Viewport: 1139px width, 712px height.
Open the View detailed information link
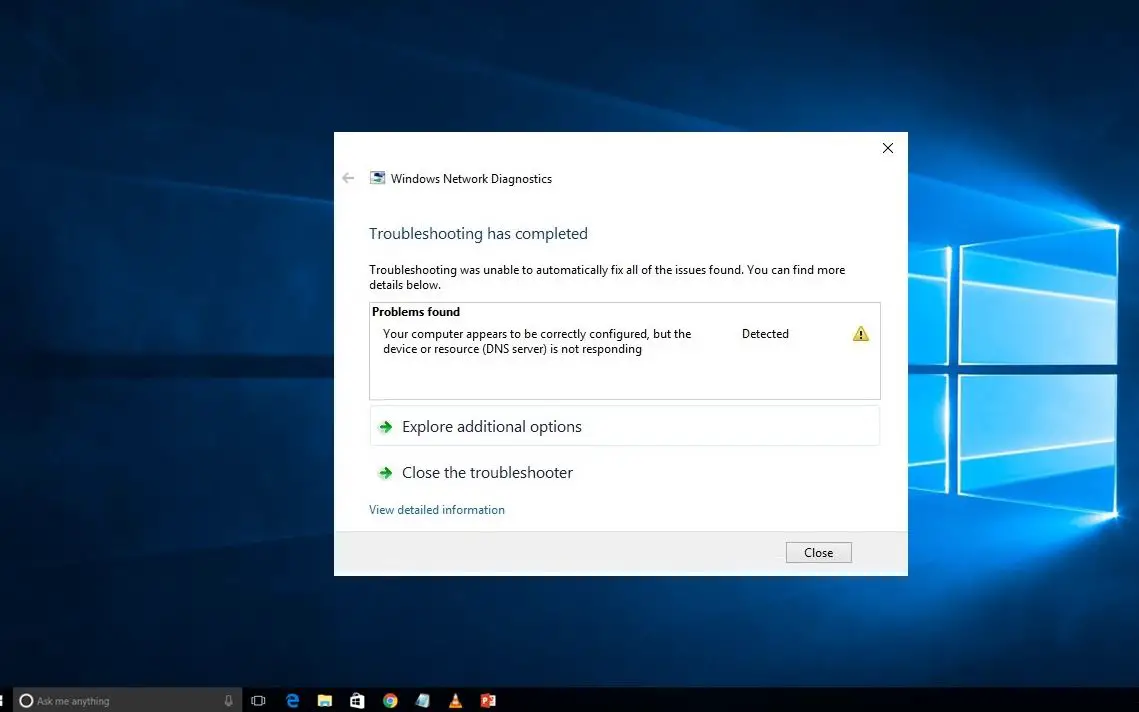tap(437, 510)
